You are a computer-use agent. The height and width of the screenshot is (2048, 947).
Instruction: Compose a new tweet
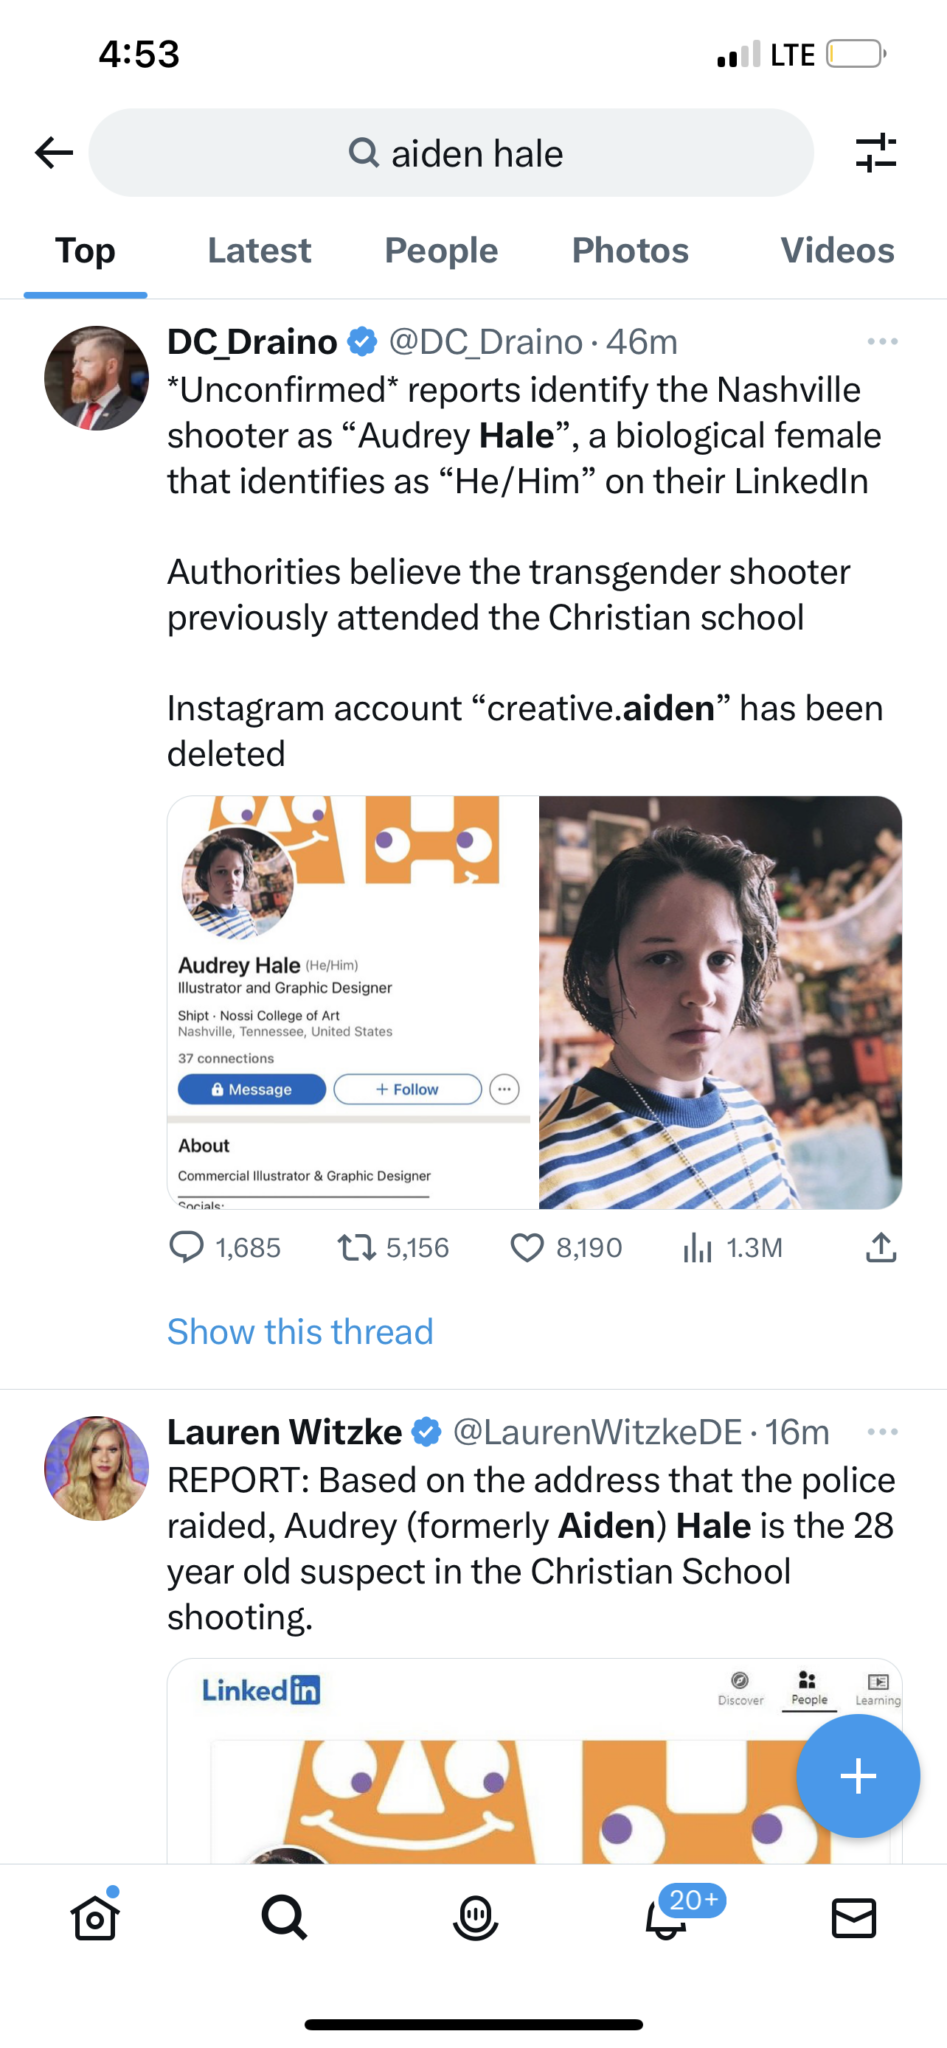pos(858,1776)
